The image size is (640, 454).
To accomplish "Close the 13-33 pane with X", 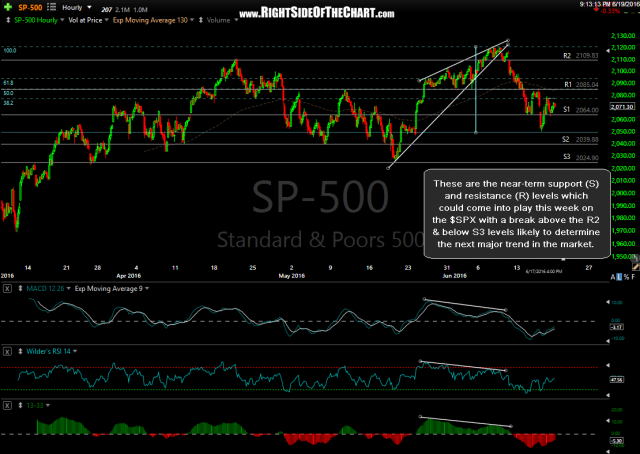I will (7, 405).
